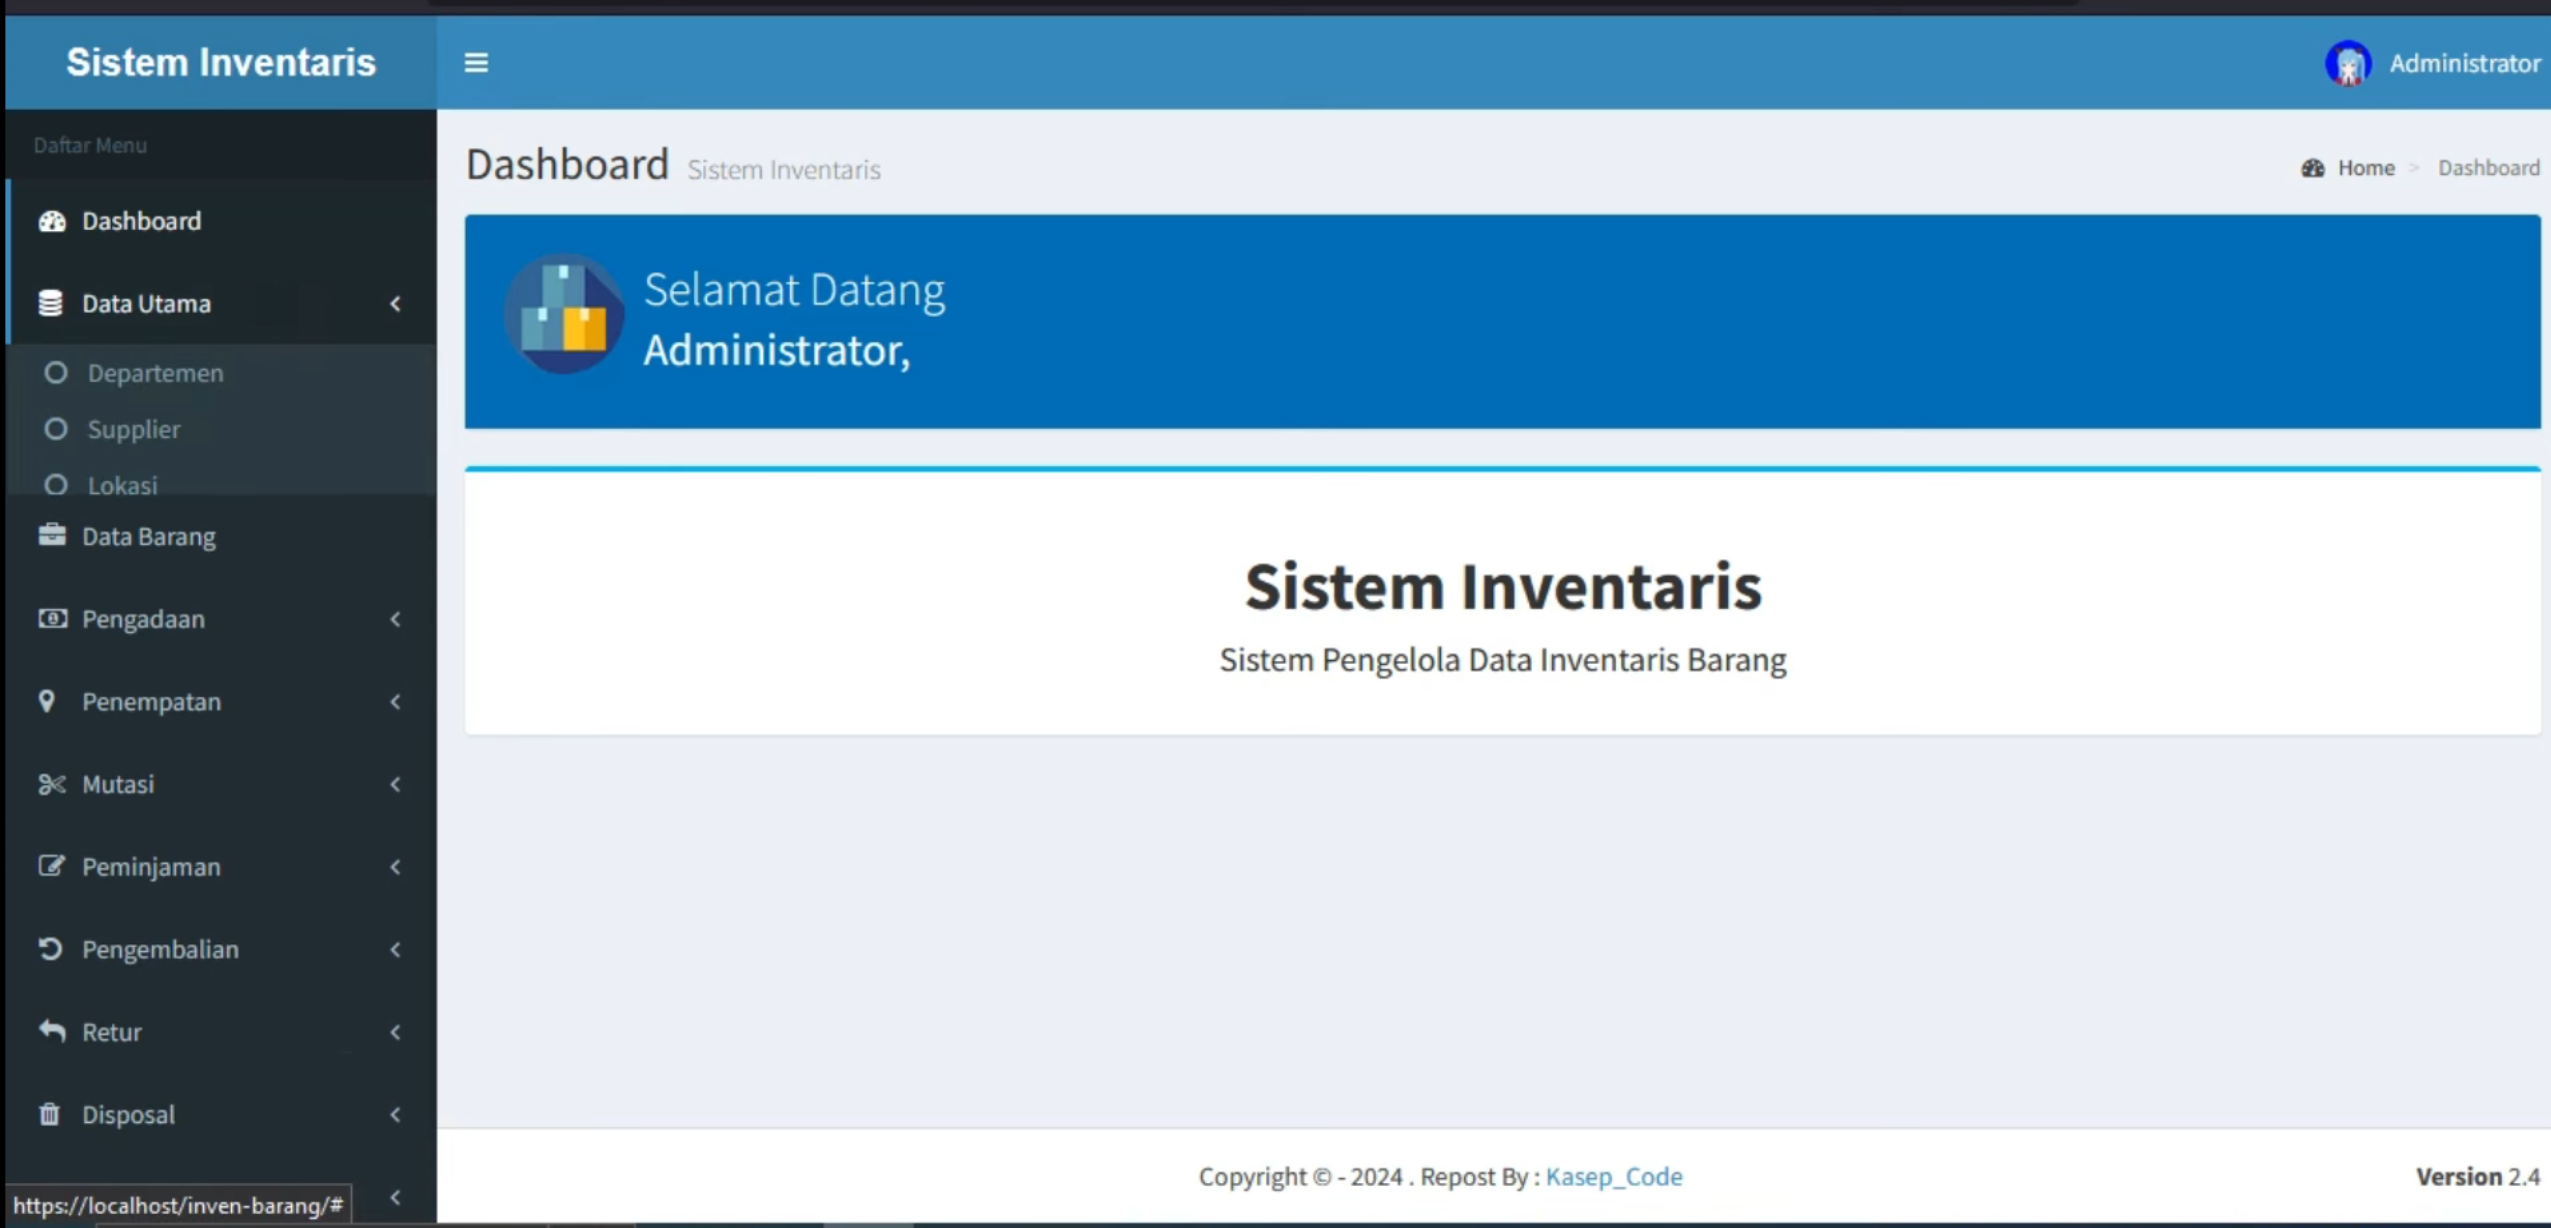2551x1228 pixels.
Task: Click the Retur reply arrow icon
Action: (x=52, y=1030)
